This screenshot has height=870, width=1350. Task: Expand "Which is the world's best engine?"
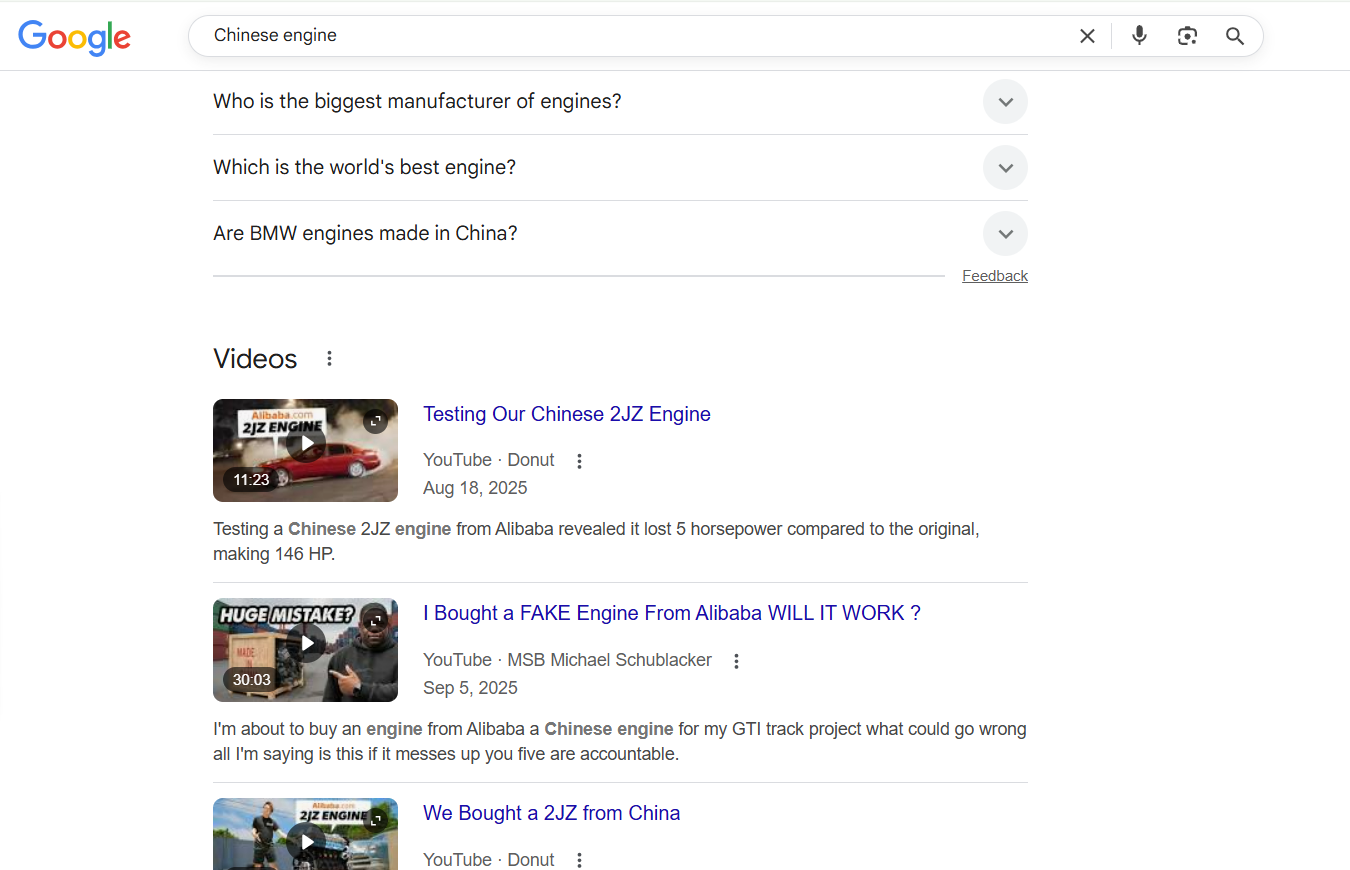tap(1005, 168)
